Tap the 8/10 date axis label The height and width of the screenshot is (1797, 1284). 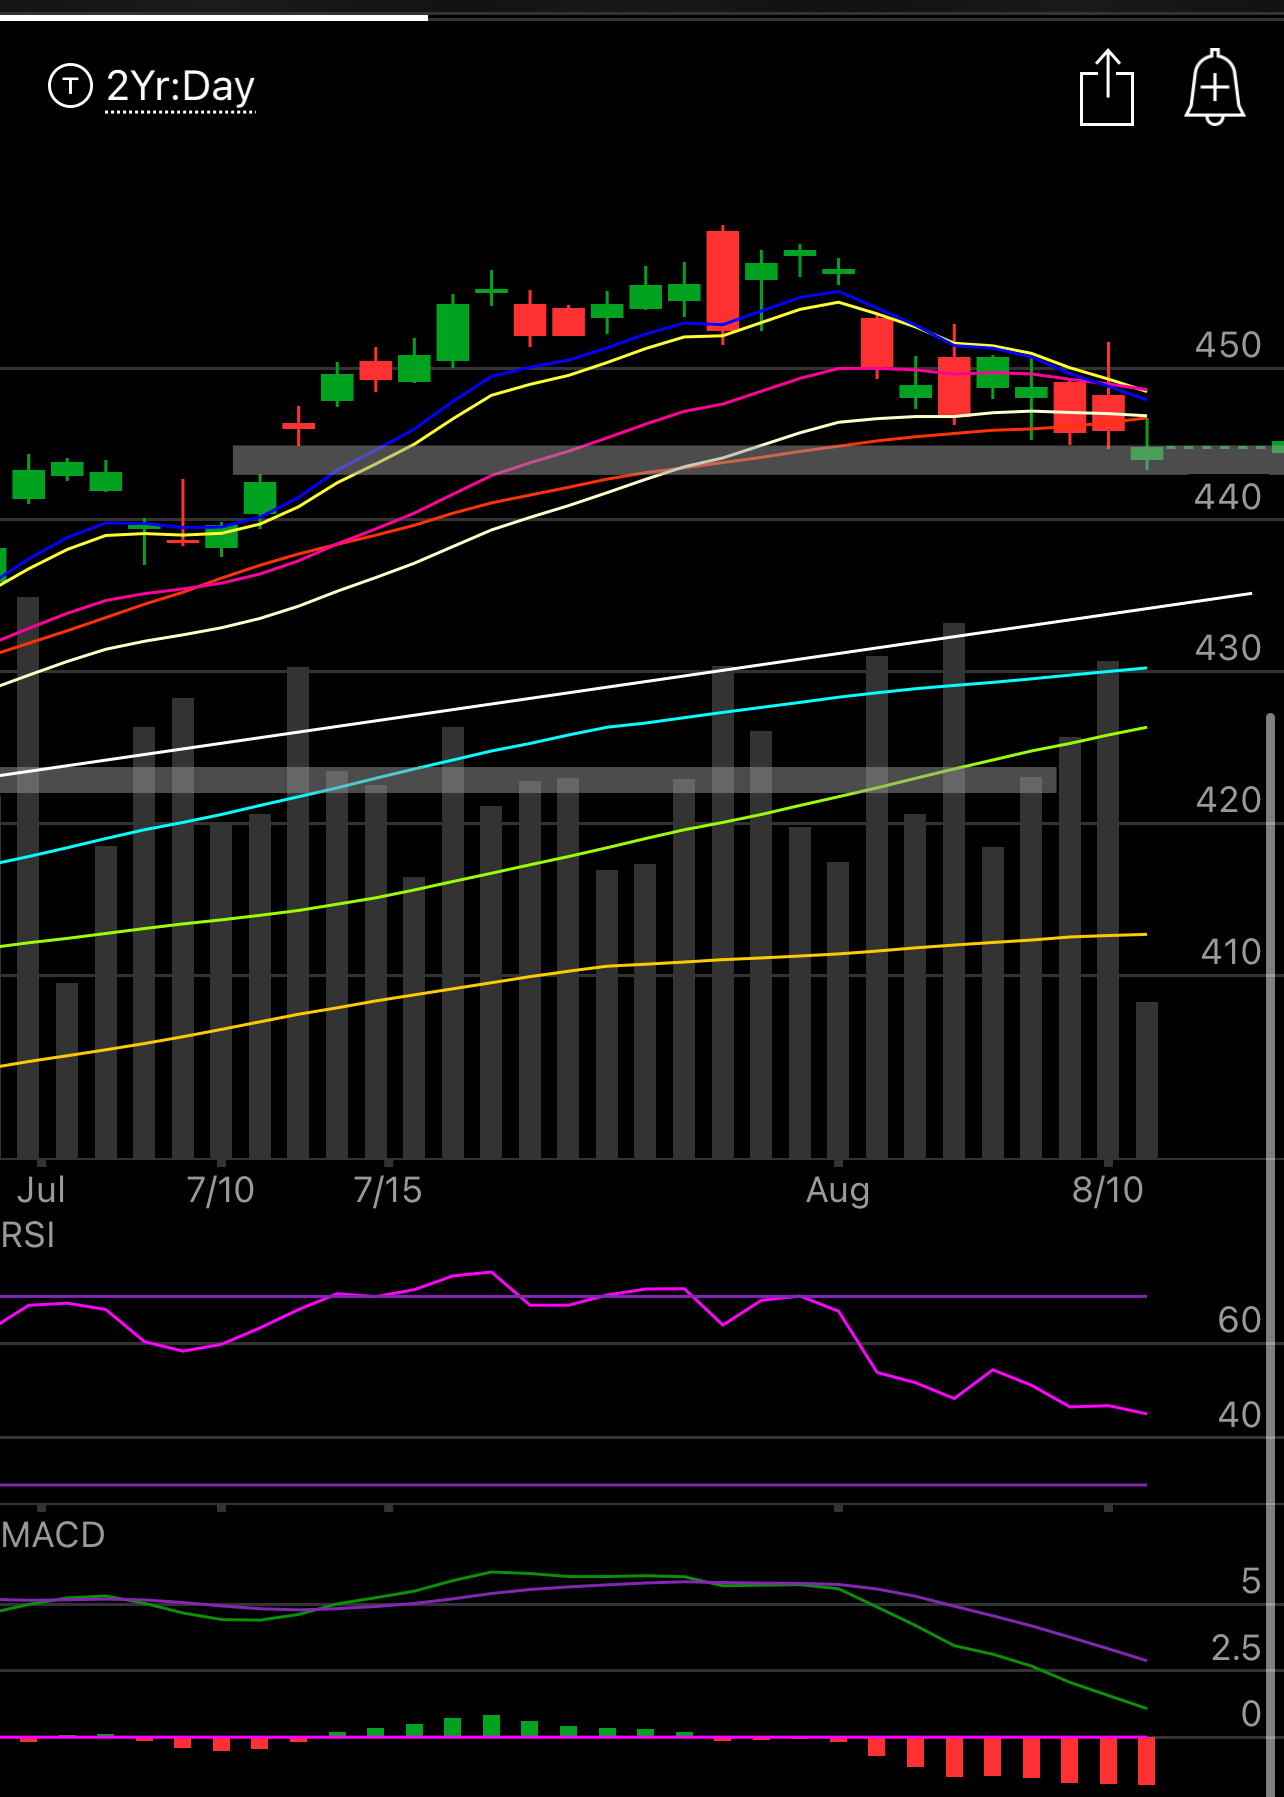1107,1190
